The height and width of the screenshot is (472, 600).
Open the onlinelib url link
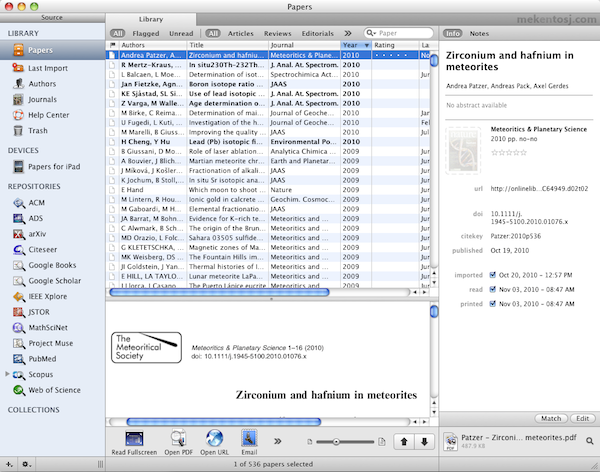point(539,188)
